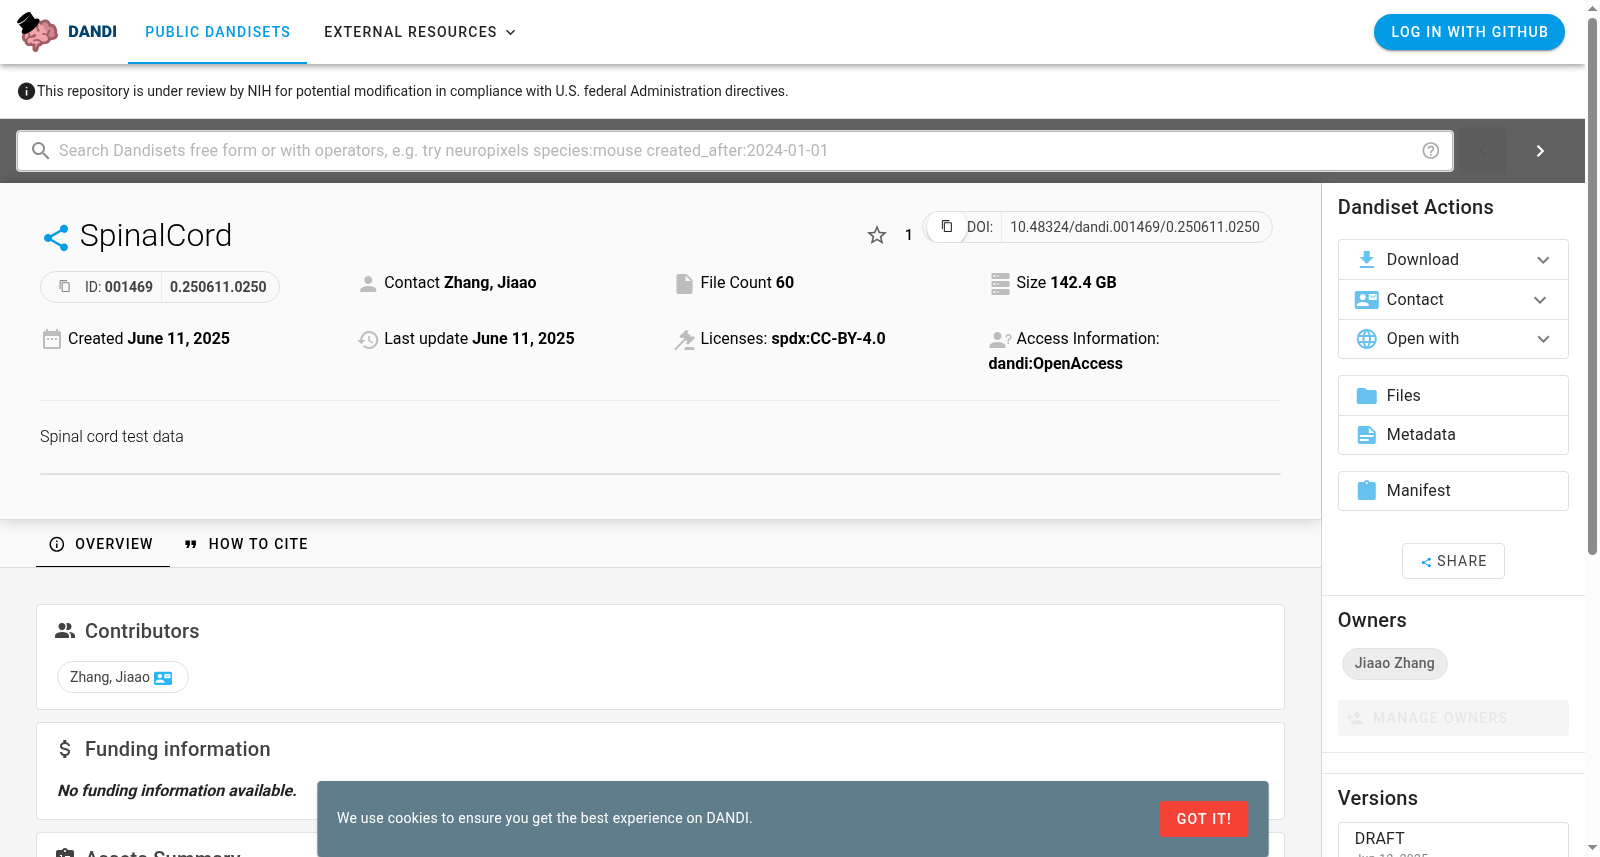Click Zhang, Jiaao contributor card icon
The image size is (1600, 857).
click(163, 678)
